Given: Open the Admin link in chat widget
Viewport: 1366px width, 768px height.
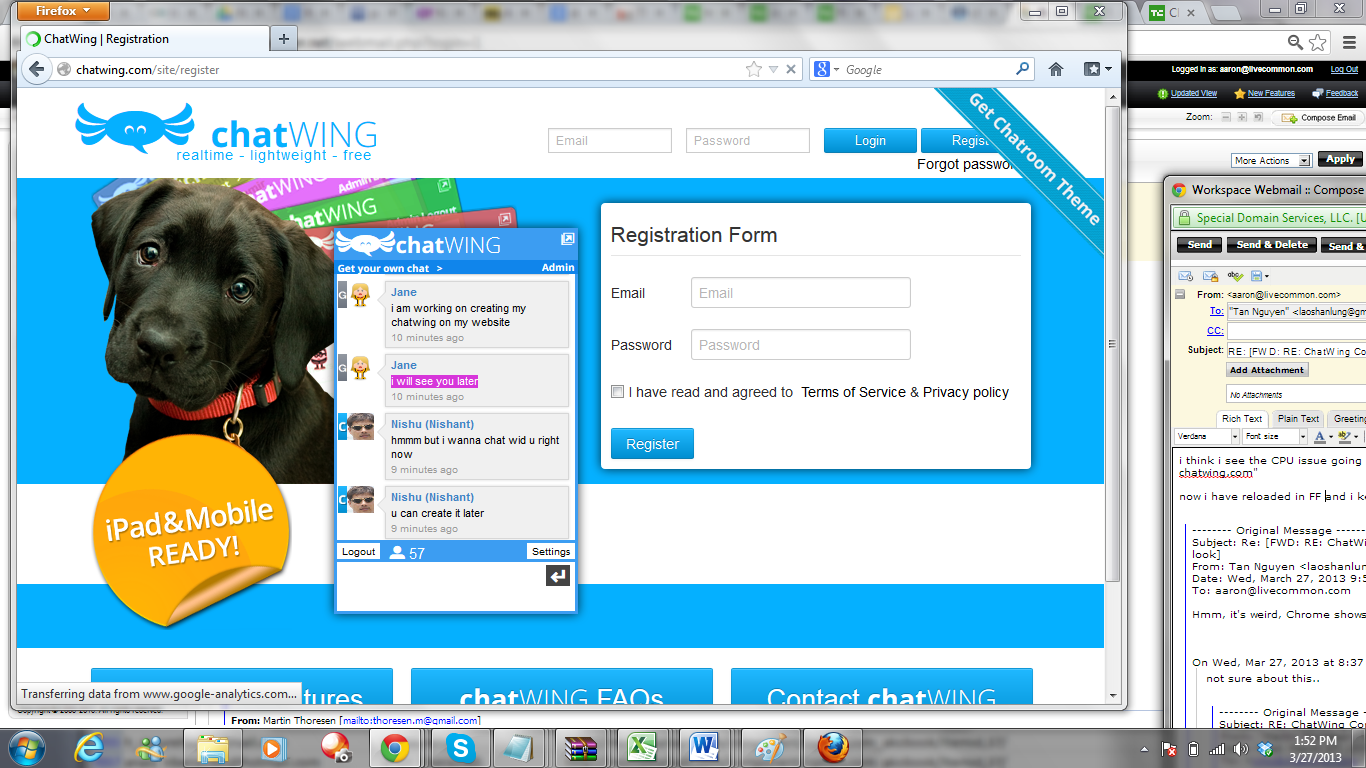Looking at the screenshot, I should [x=558, y=268].
